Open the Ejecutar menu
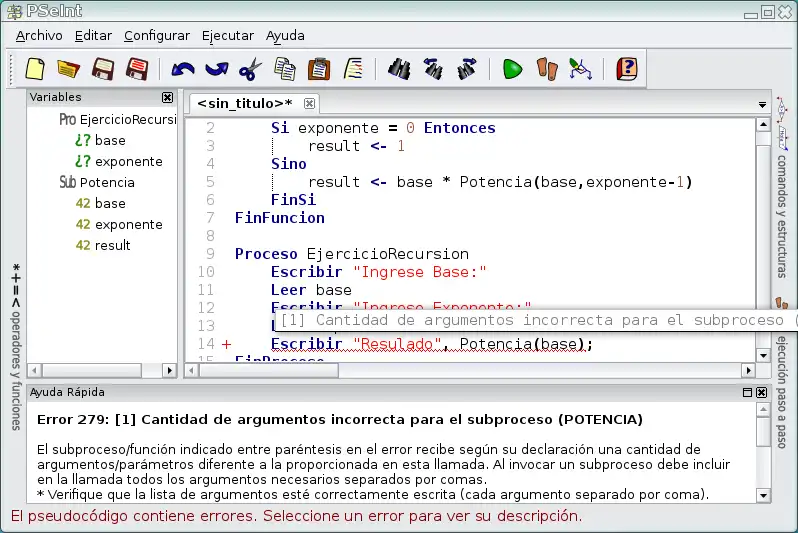798x533 pixels. (228, 35)
